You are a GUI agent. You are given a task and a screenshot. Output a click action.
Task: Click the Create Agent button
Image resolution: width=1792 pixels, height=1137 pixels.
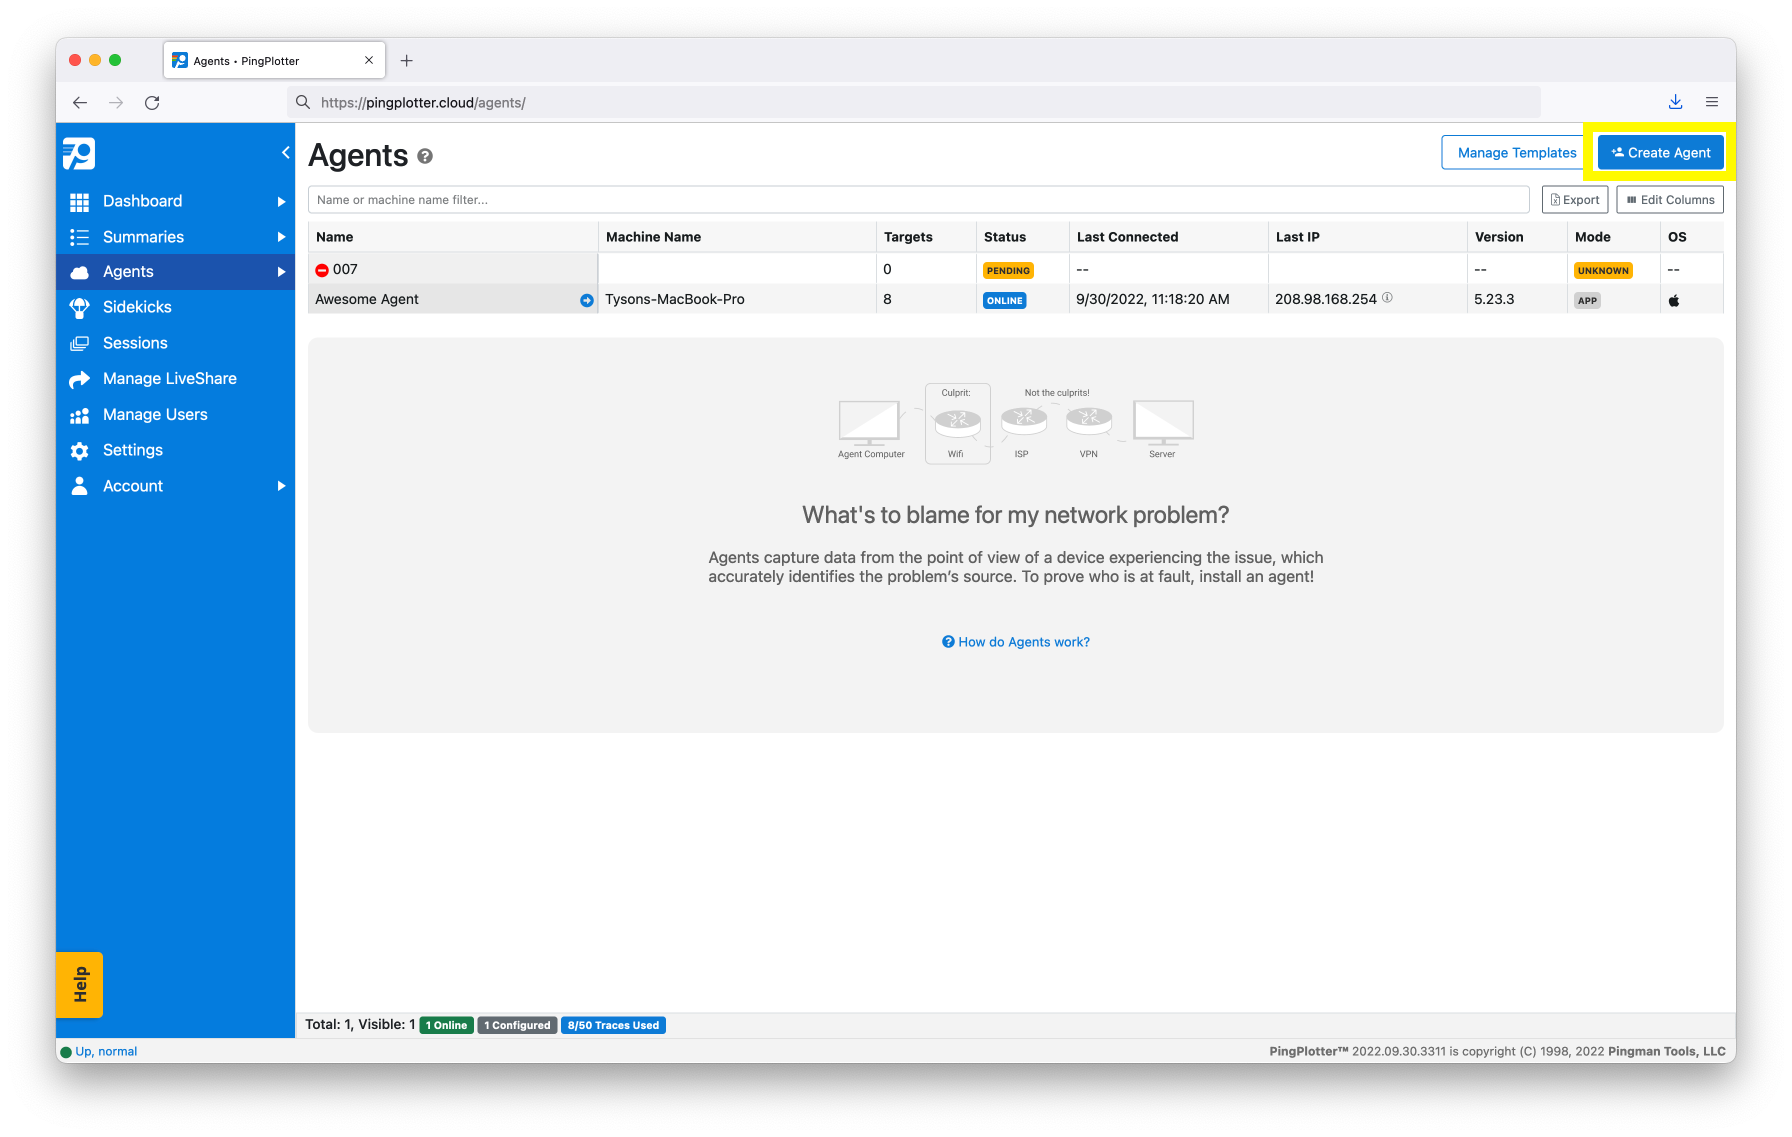[1660, 152]
